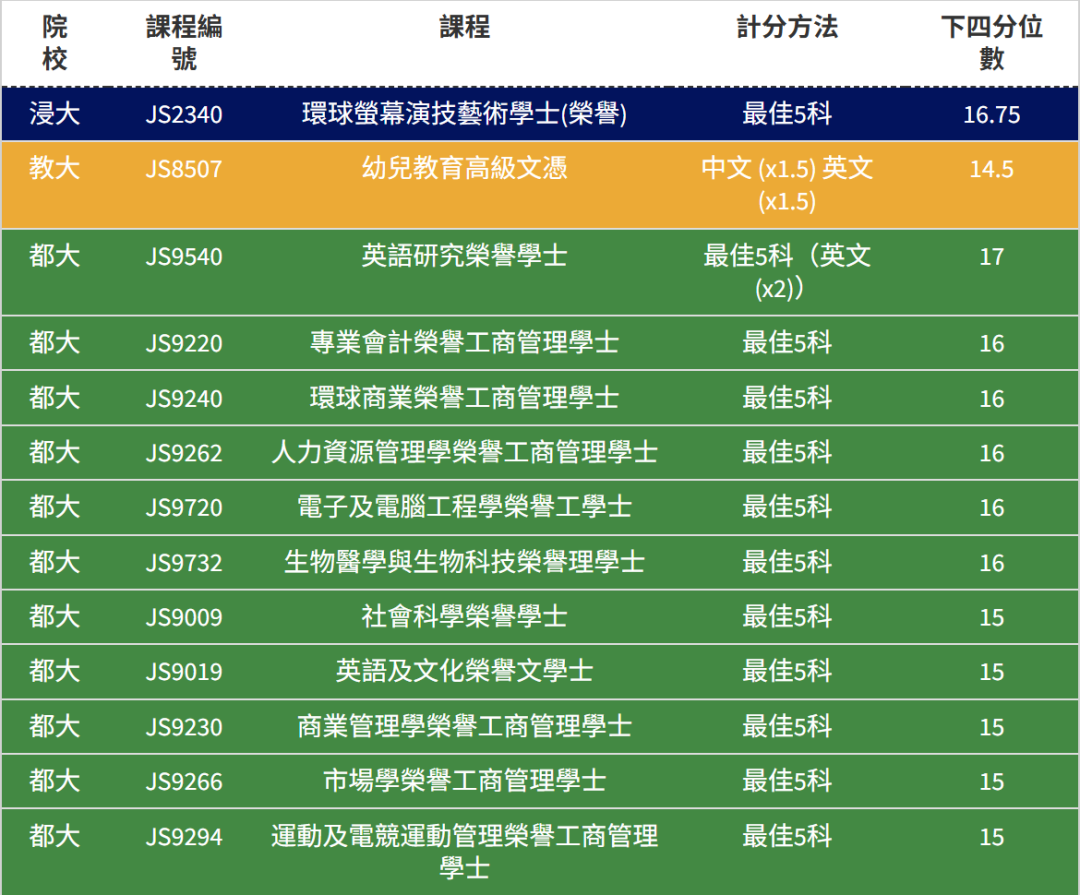Click 都大 in the JS9266 row

pos(54,781)
